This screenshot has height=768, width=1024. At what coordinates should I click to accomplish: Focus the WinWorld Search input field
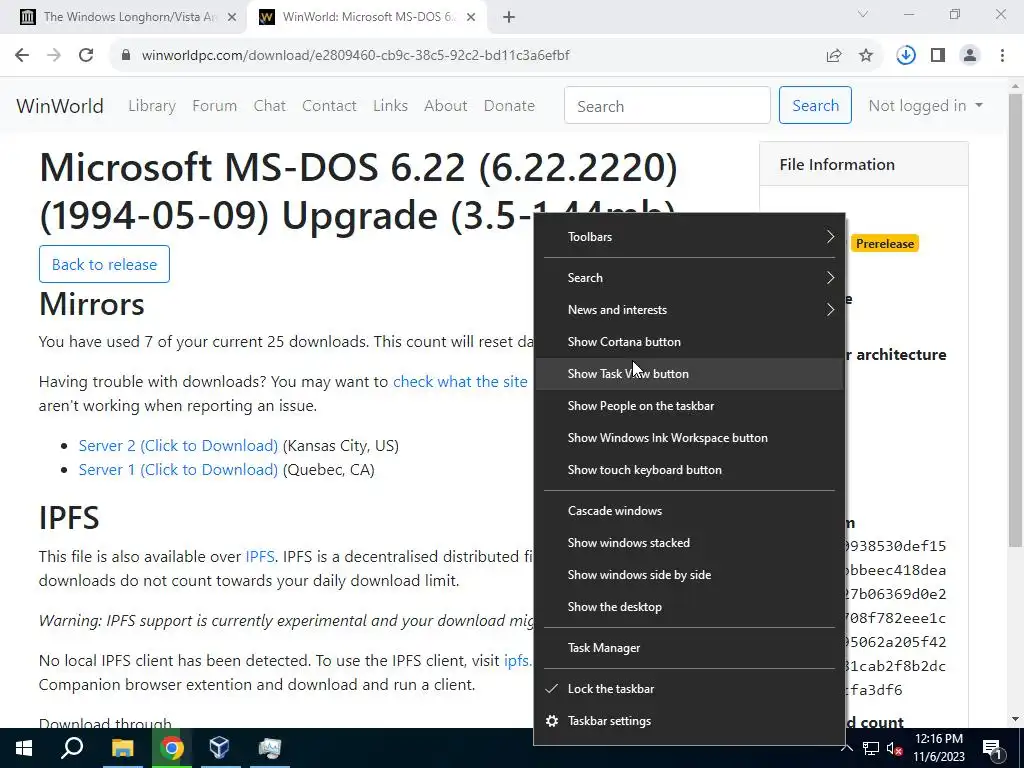pyautogui.click(x=667, y=105)
